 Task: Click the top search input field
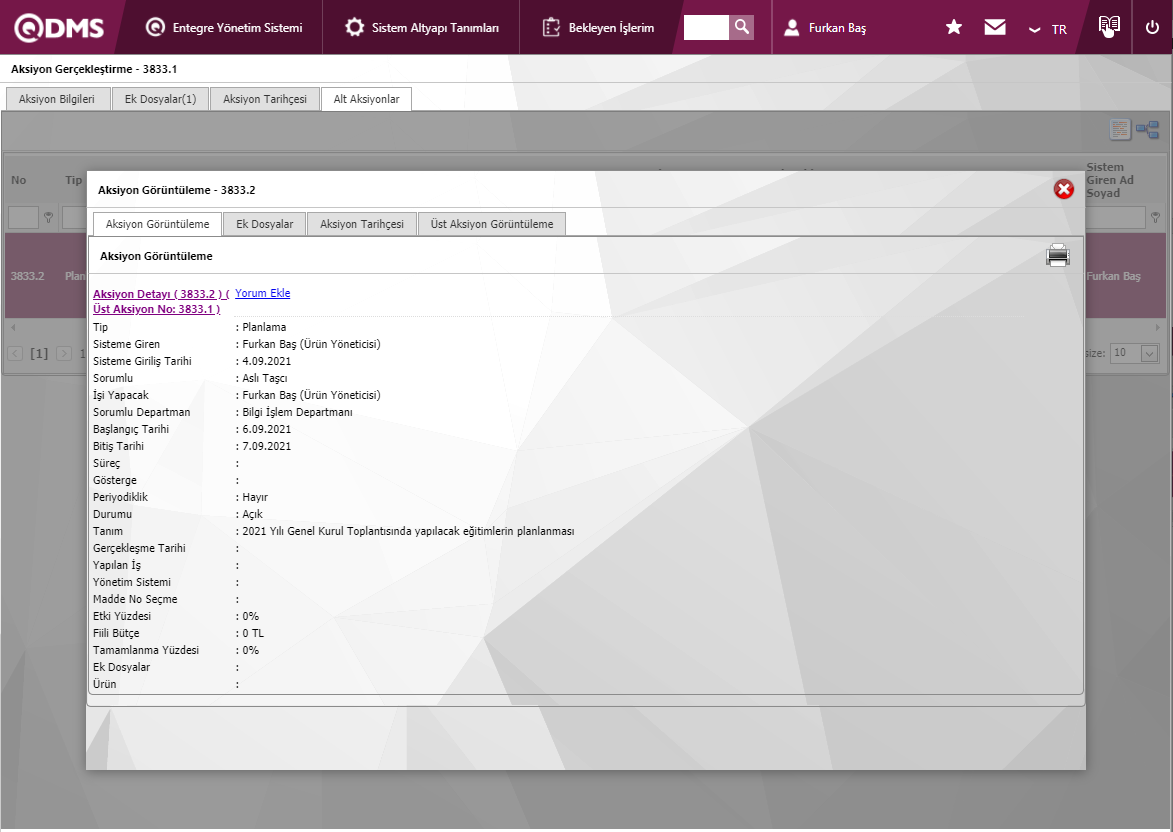(x=706, y=27)
